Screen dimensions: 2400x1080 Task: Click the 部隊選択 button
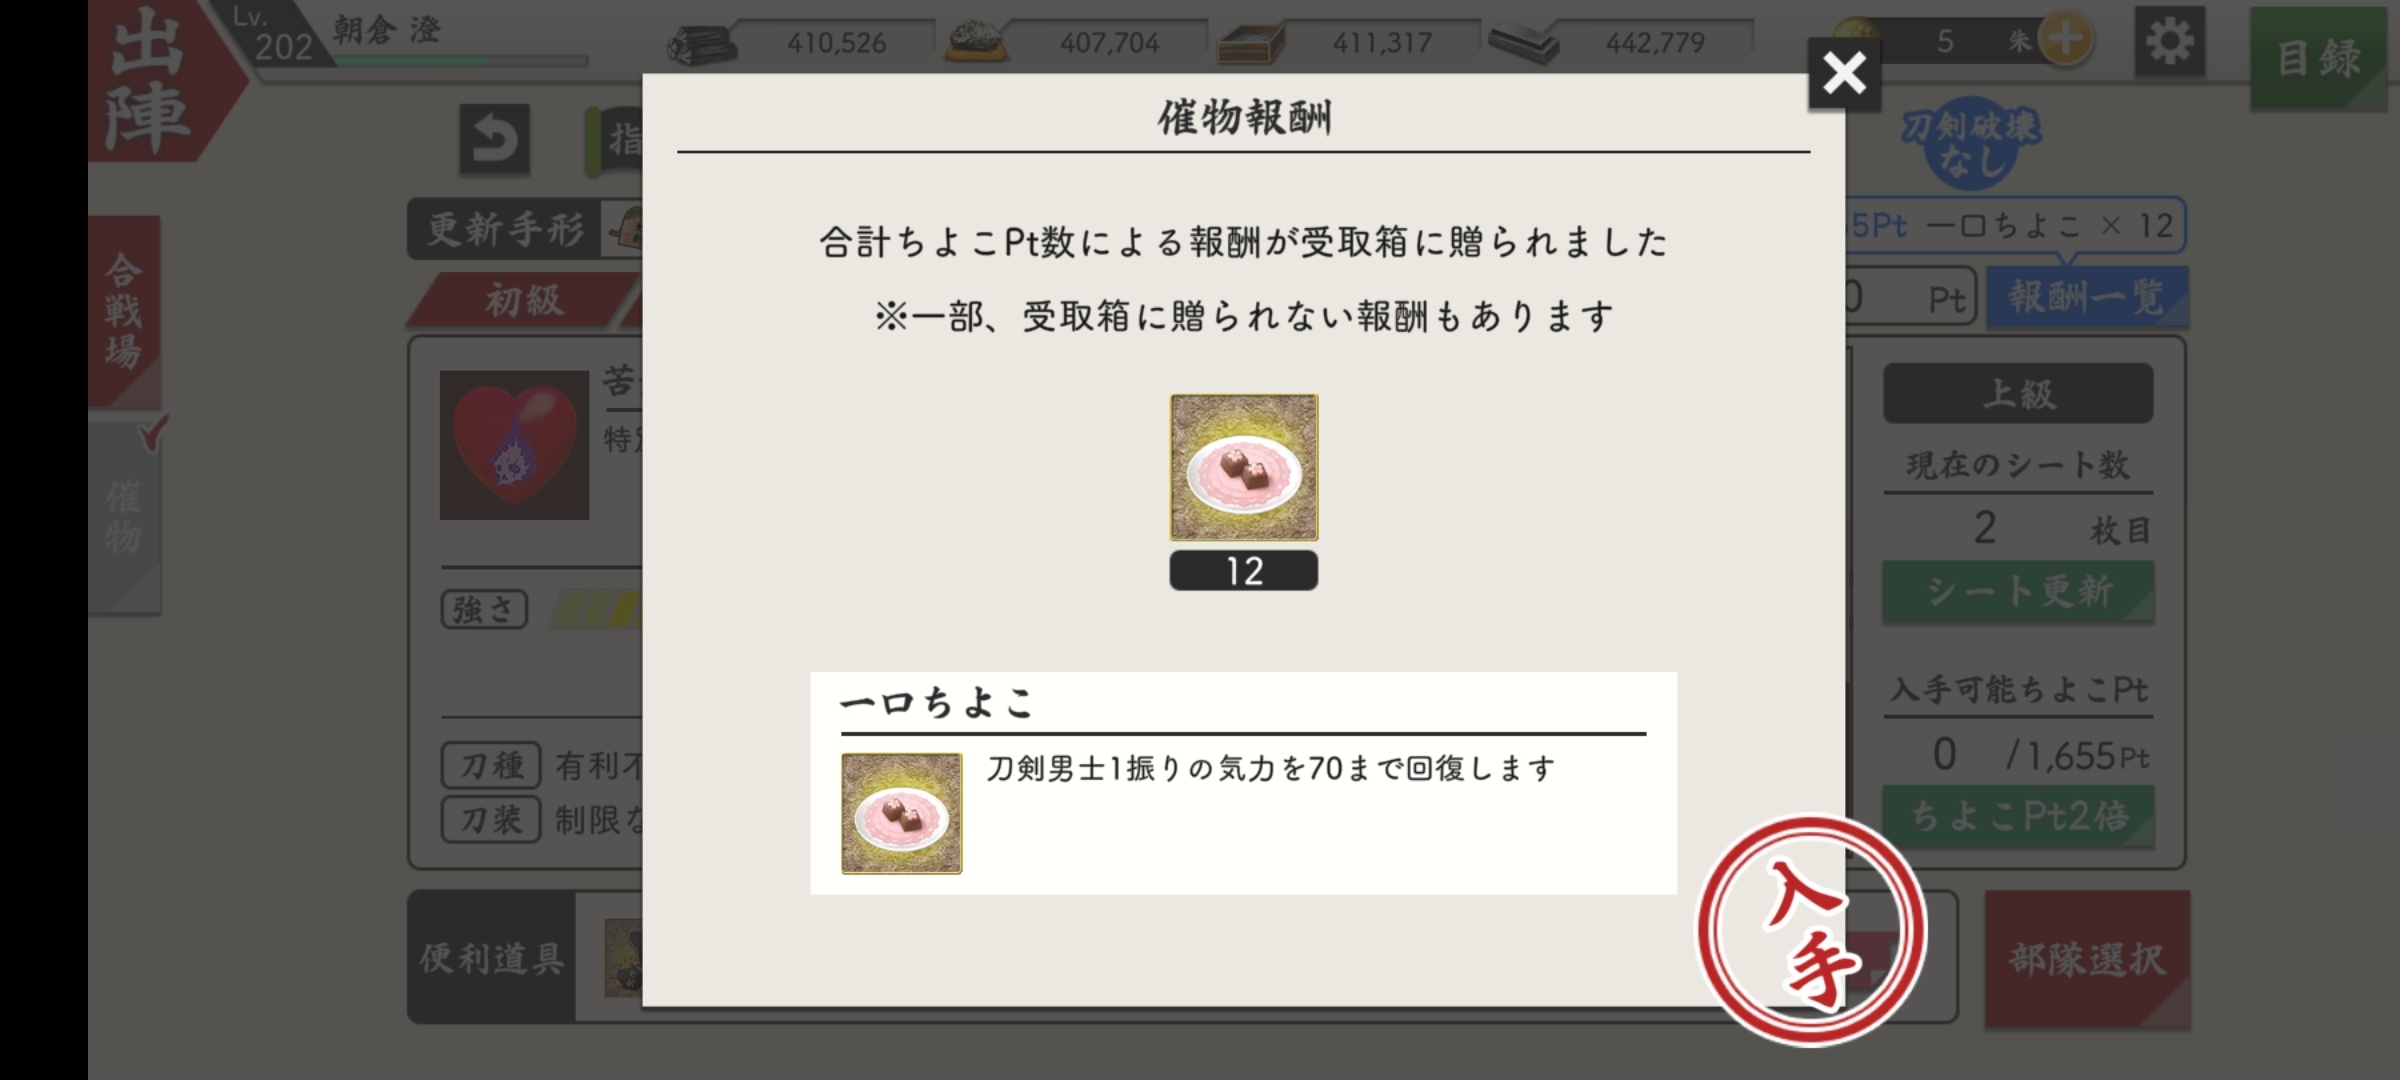point(2087,959)
